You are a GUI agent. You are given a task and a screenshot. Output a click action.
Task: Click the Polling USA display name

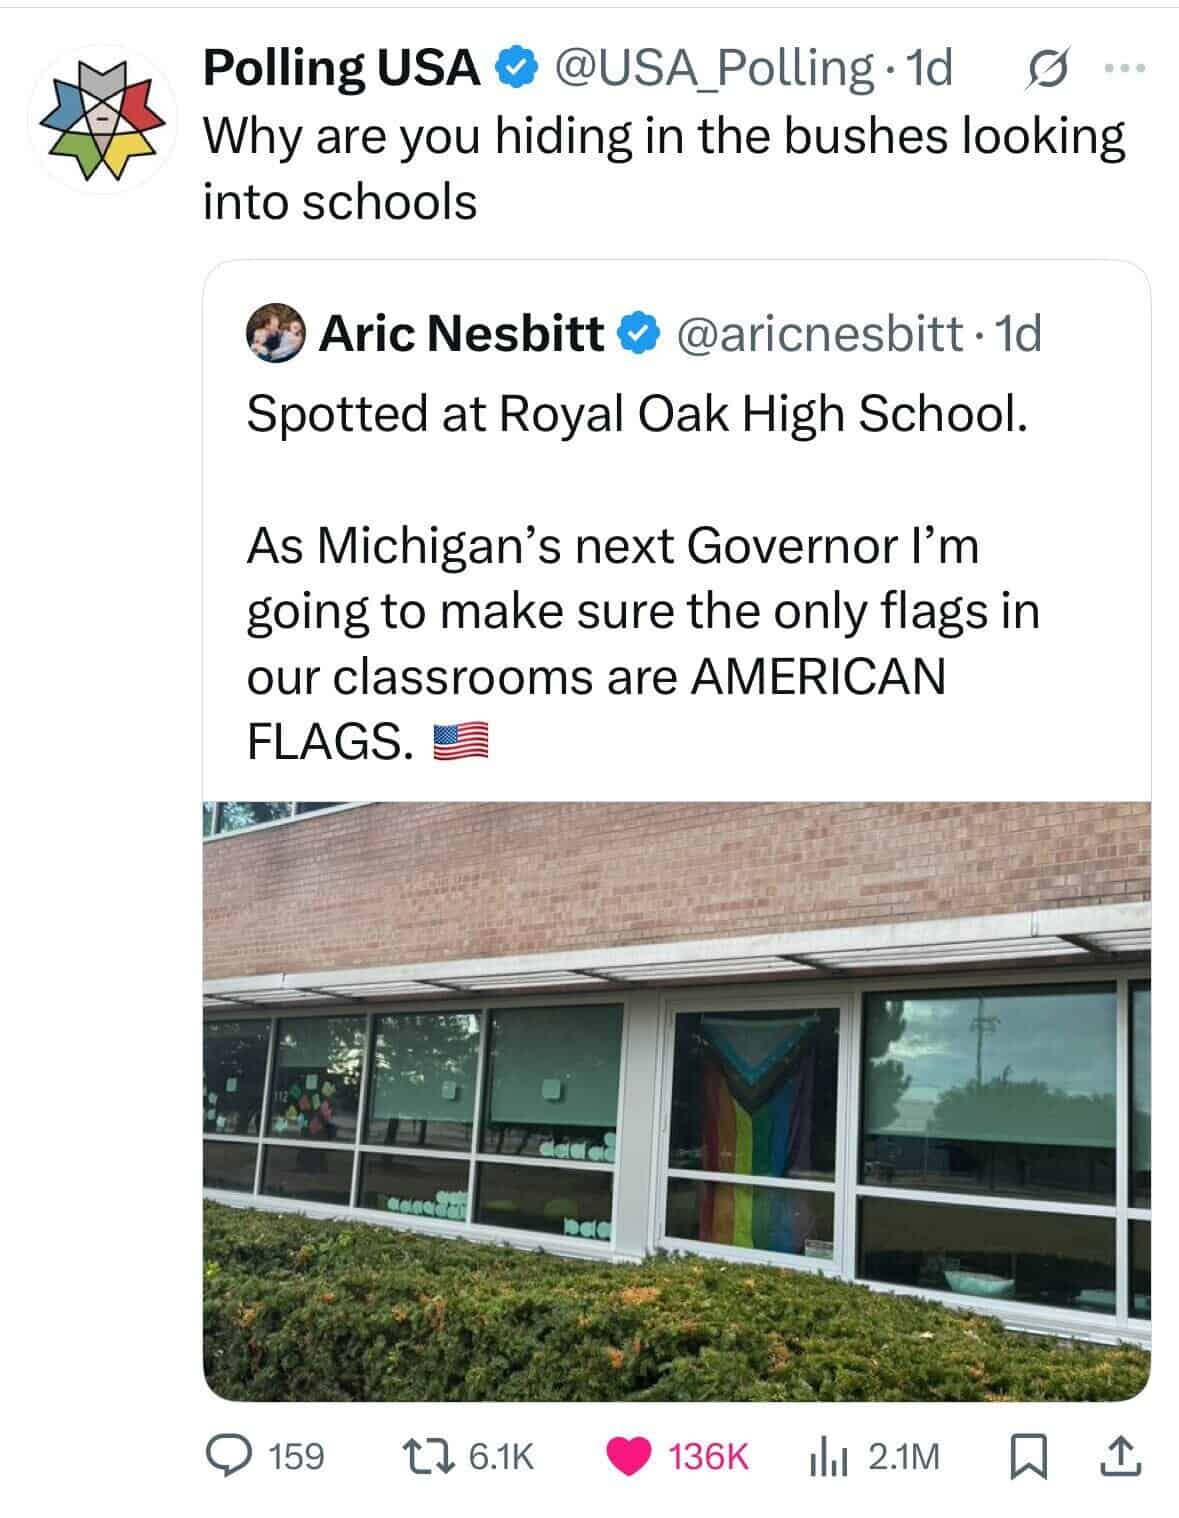341,69
